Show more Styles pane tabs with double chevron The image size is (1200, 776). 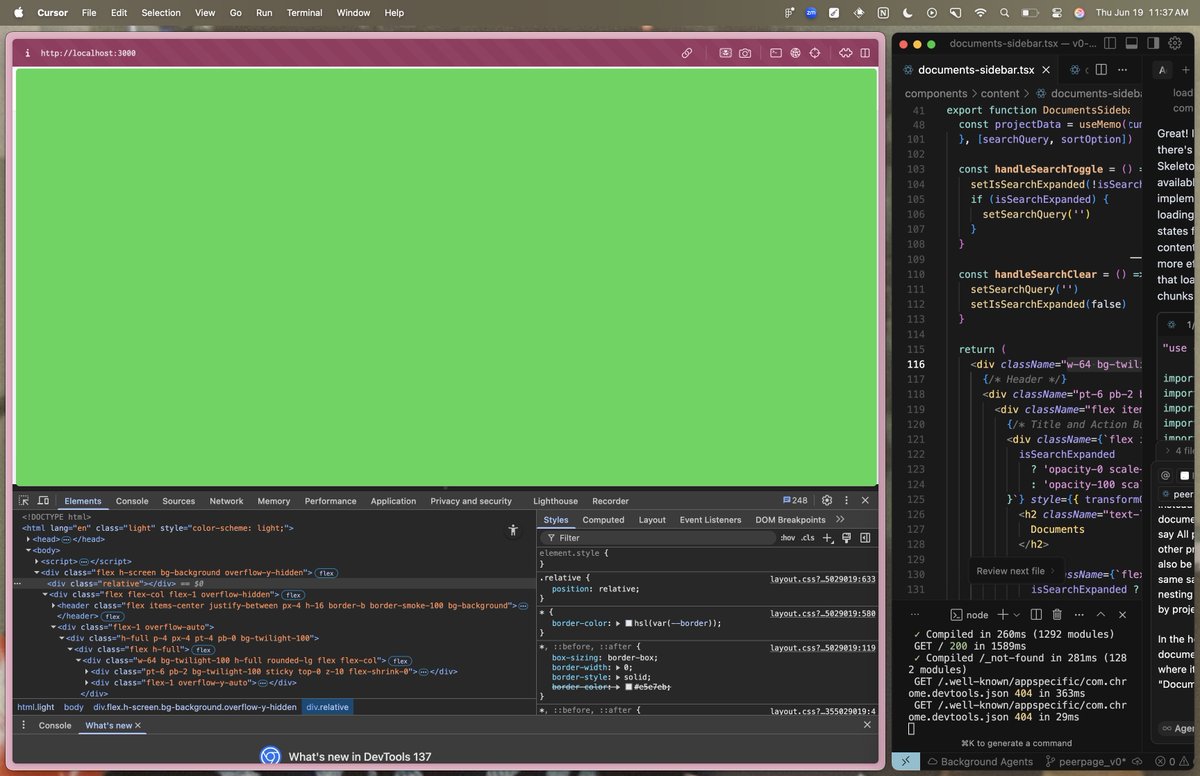coord(840,519)
